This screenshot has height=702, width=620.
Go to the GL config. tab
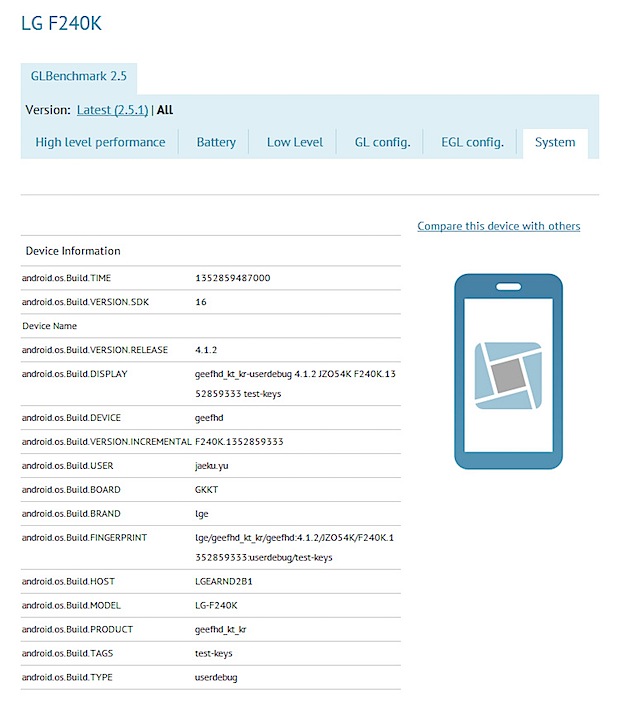[x=382, y=142]
